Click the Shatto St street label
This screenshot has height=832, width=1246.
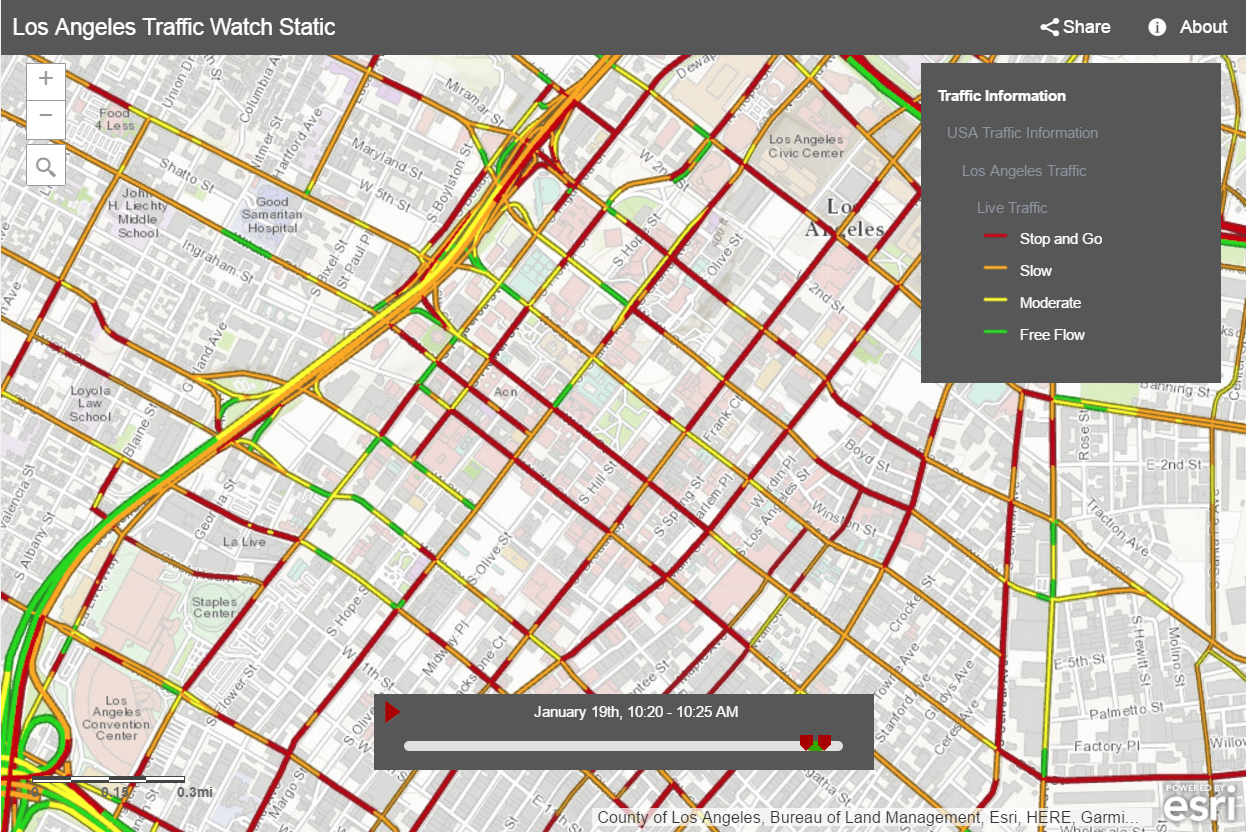point(186,174)
